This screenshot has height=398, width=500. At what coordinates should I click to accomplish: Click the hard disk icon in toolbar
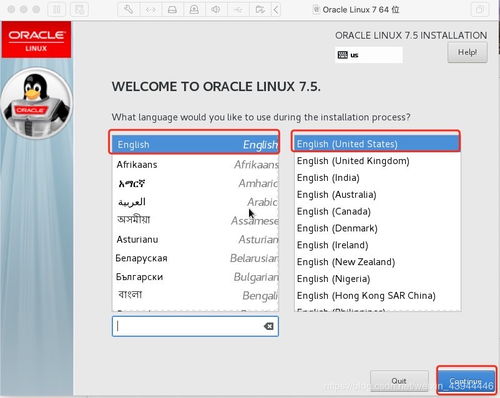coord(172,9)
